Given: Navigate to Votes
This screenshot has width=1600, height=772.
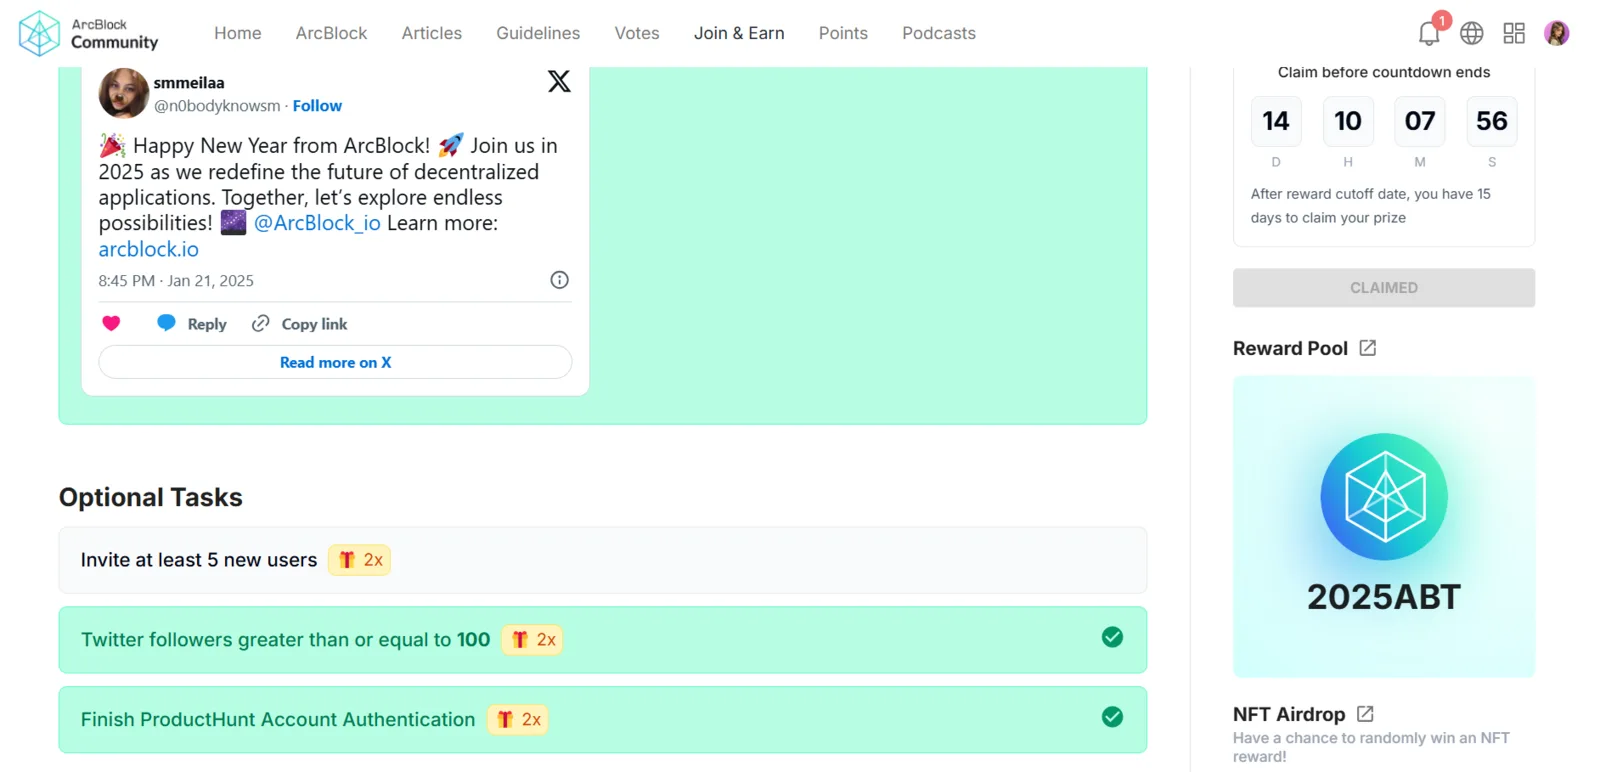Looking at the screenshot, I should click(x=637, y=33).
